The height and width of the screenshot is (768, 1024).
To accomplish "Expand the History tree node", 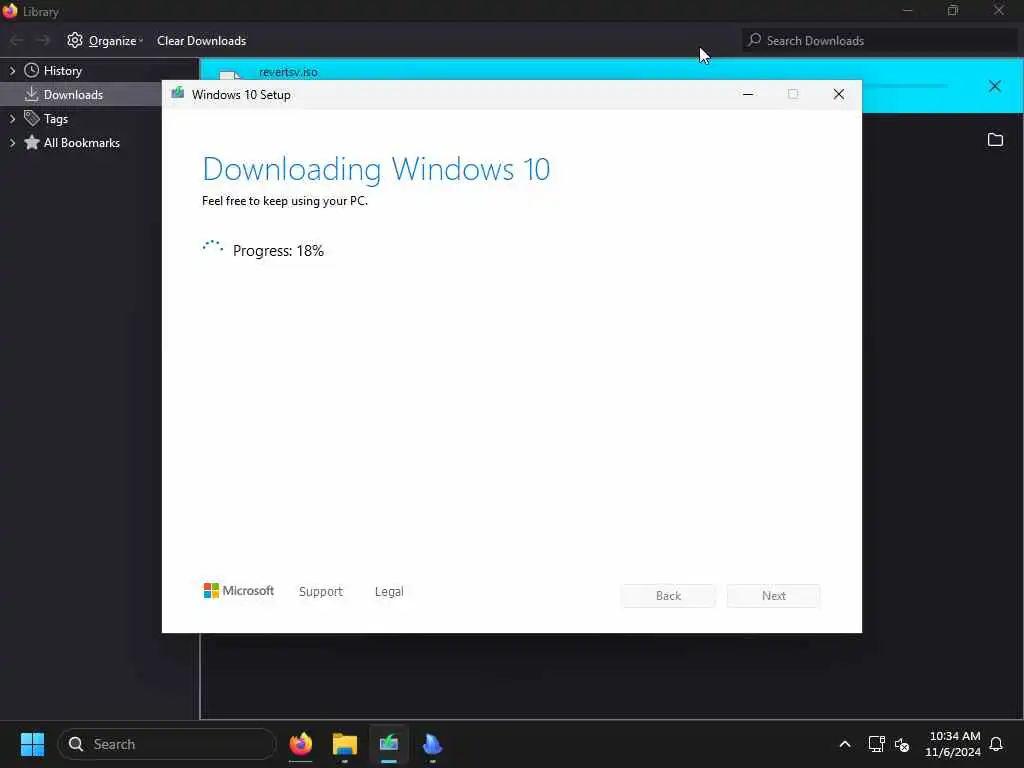I will coord(12,71).
